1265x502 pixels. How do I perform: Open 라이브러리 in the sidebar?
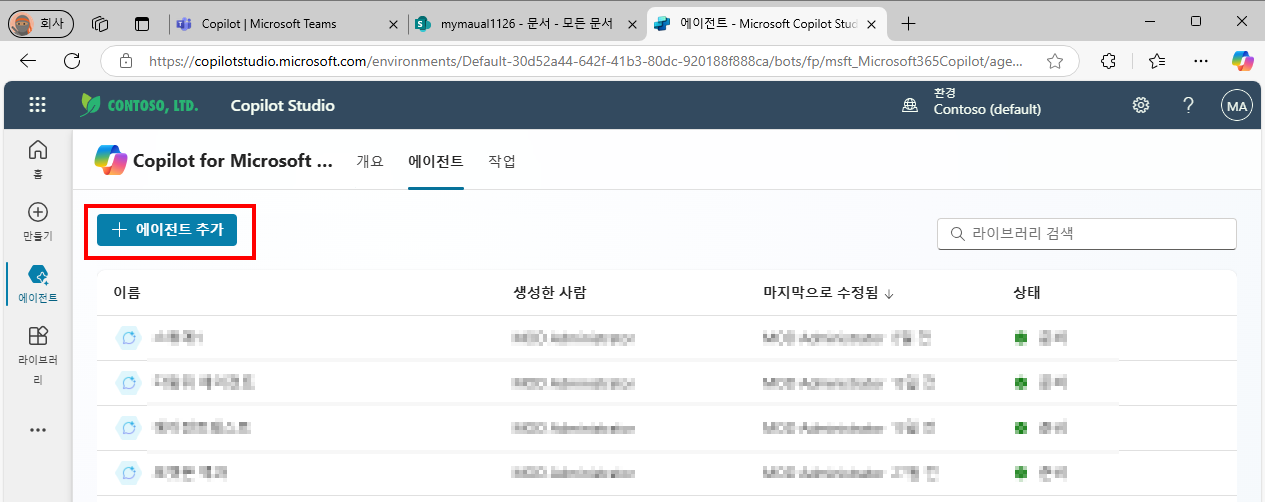pyautogui.click(x=38, y=356)
